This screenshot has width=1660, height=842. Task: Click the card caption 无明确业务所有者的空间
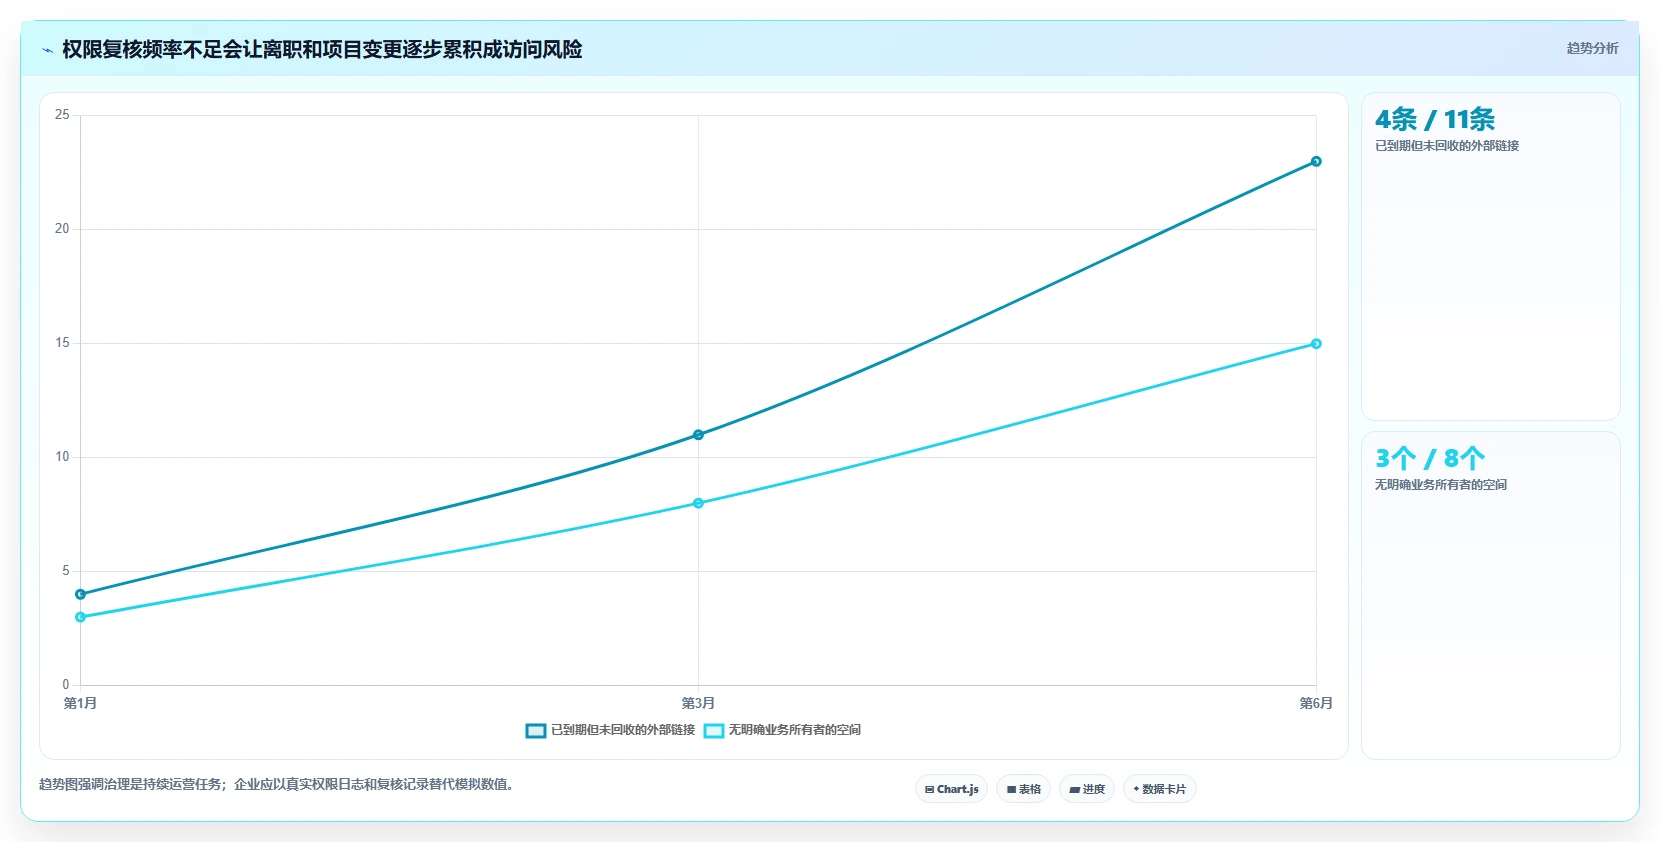tap(1441, 485)
